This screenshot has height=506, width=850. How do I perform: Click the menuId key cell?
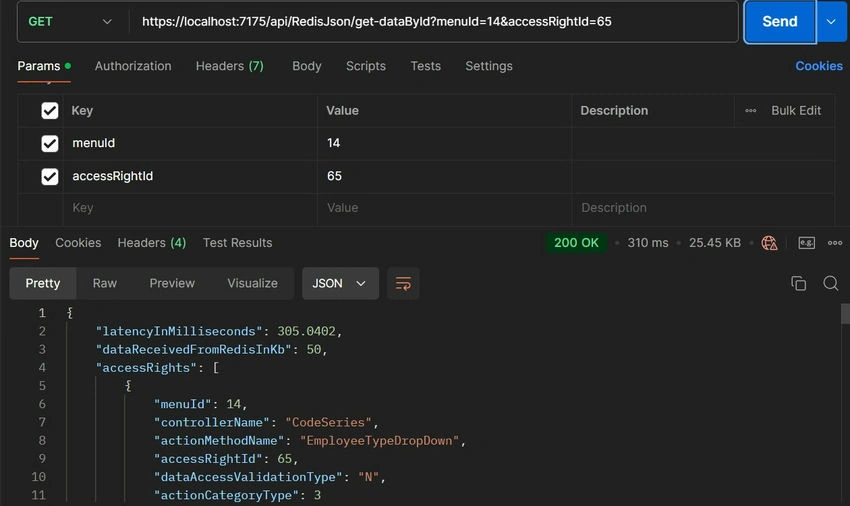click(190, 143)
